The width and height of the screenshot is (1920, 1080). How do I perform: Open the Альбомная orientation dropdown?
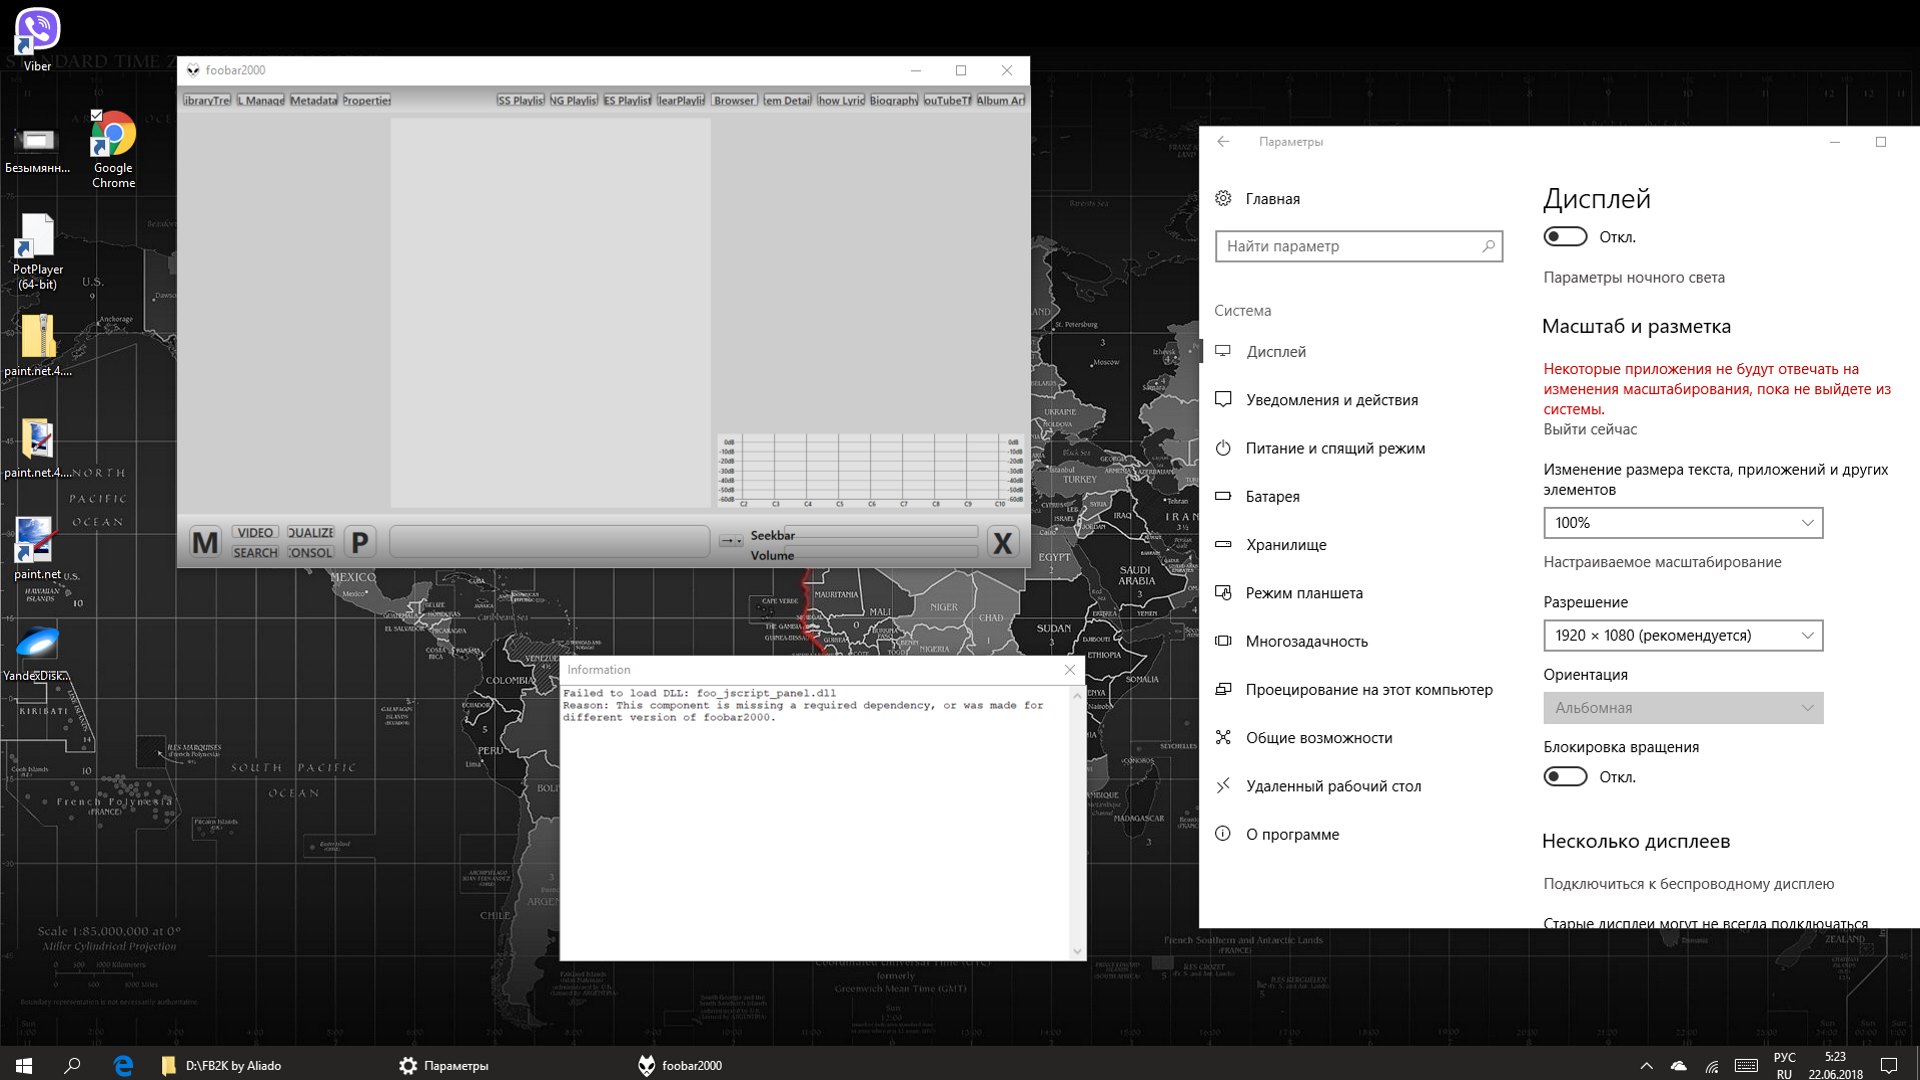1683,708
